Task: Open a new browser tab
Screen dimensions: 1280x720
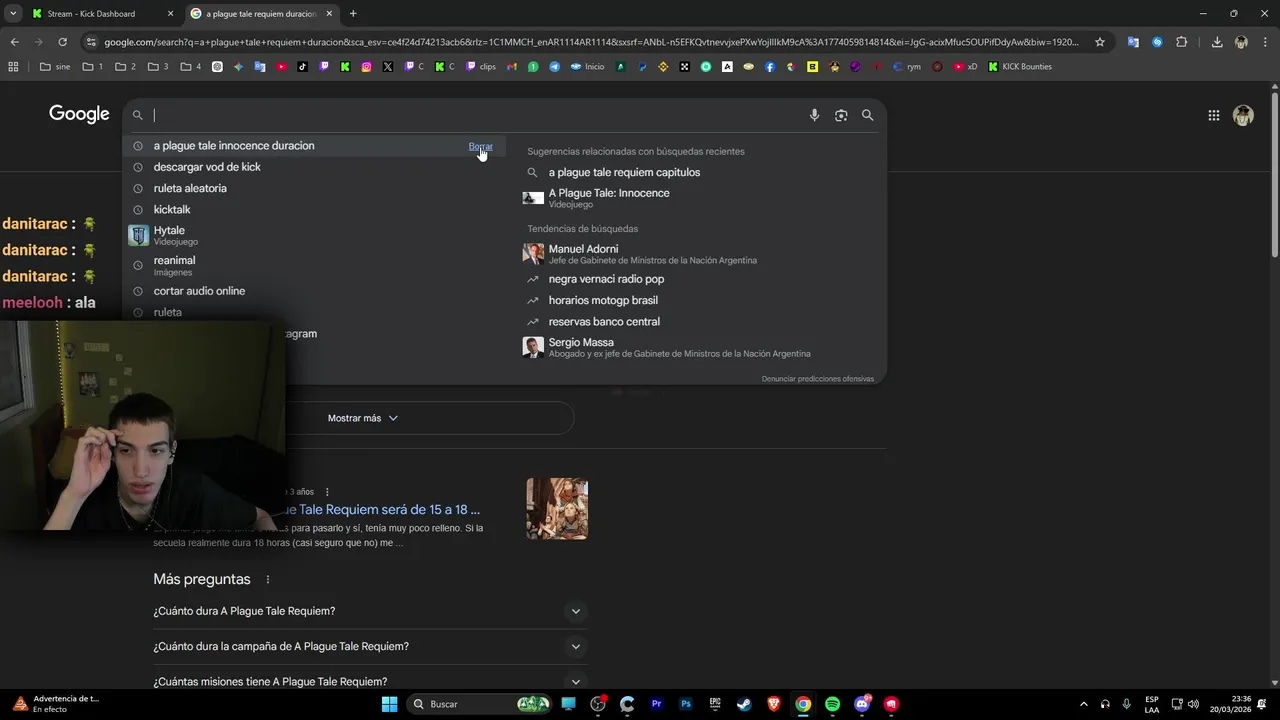Action: coord(353,14)
